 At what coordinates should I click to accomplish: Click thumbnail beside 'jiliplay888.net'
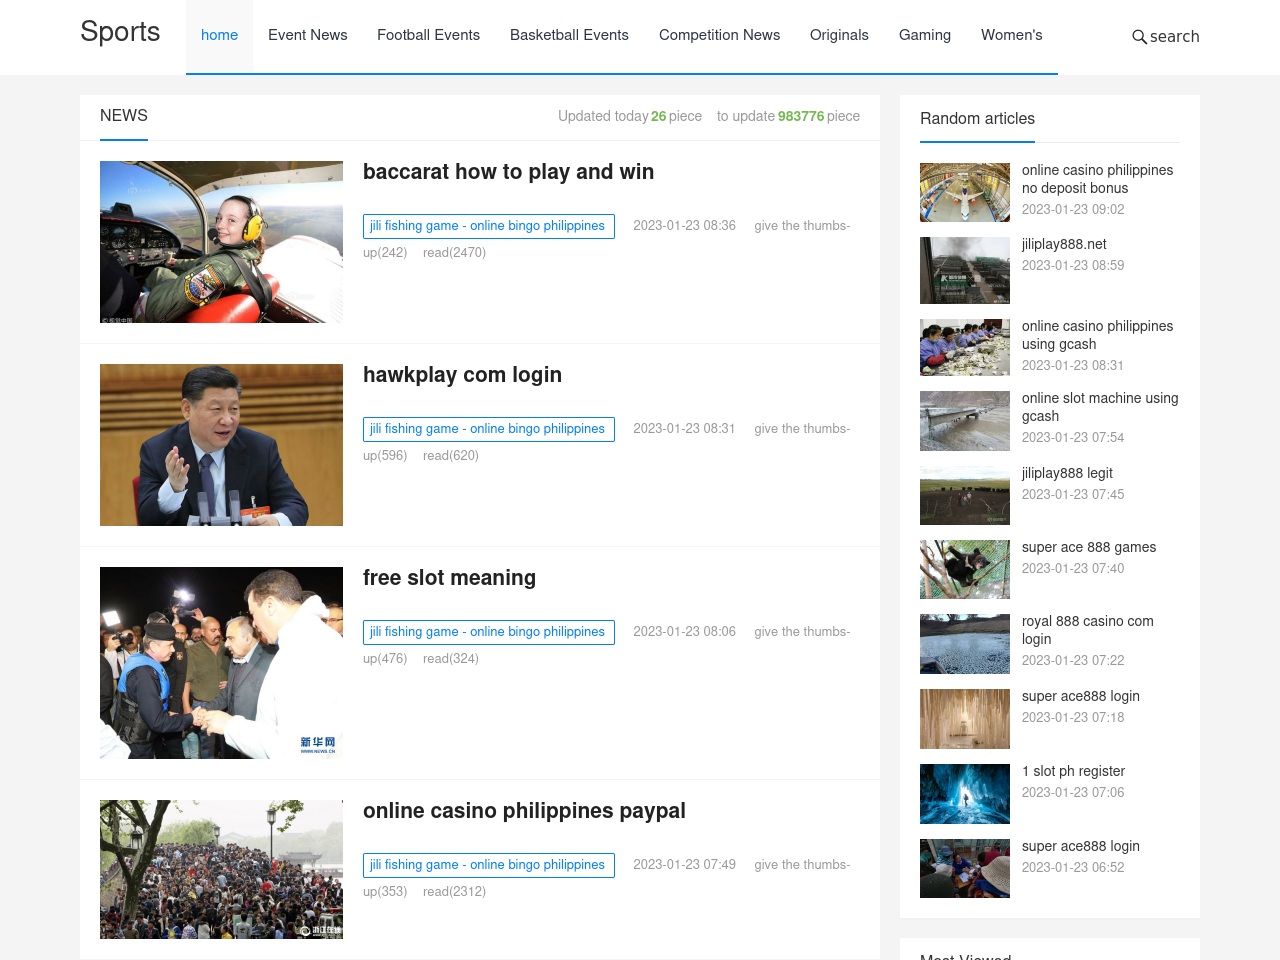tap(965, 270)
